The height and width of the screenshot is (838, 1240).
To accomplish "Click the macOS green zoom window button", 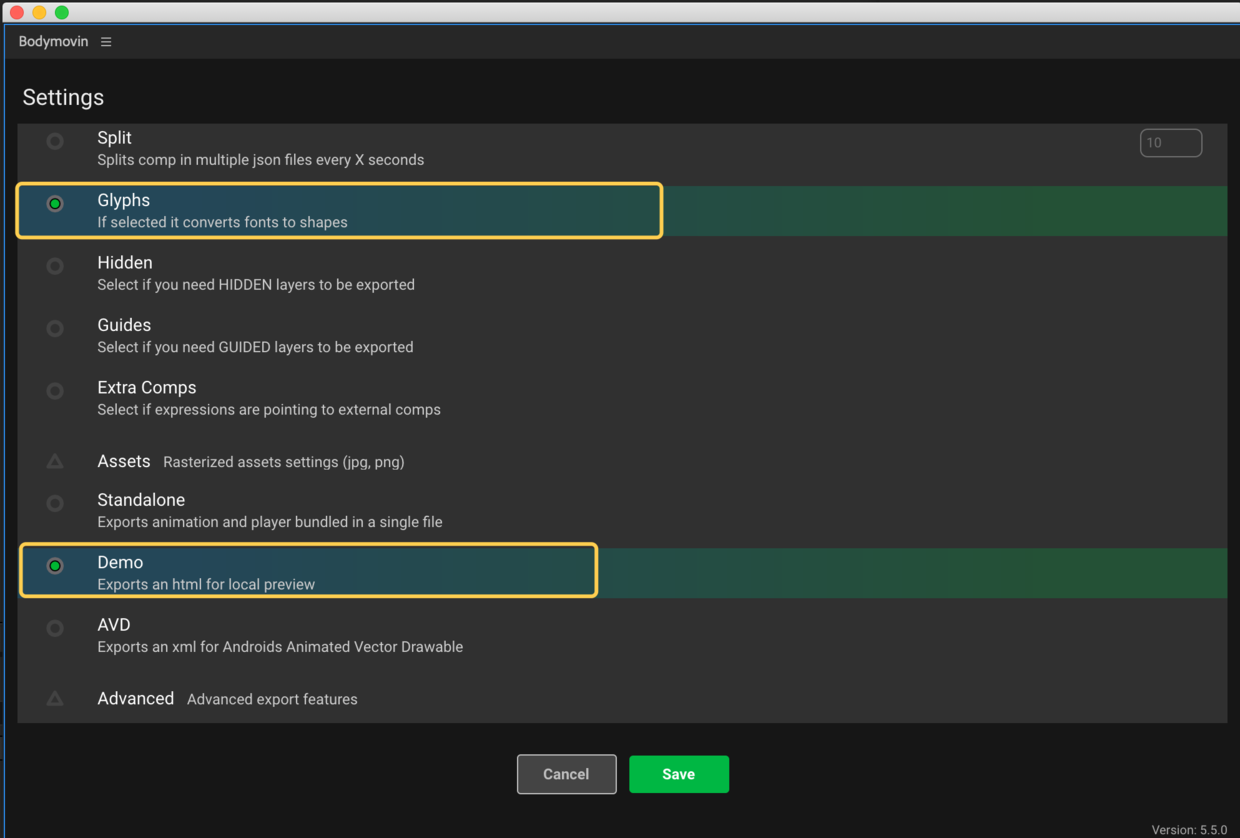I will tap(62, 12).
